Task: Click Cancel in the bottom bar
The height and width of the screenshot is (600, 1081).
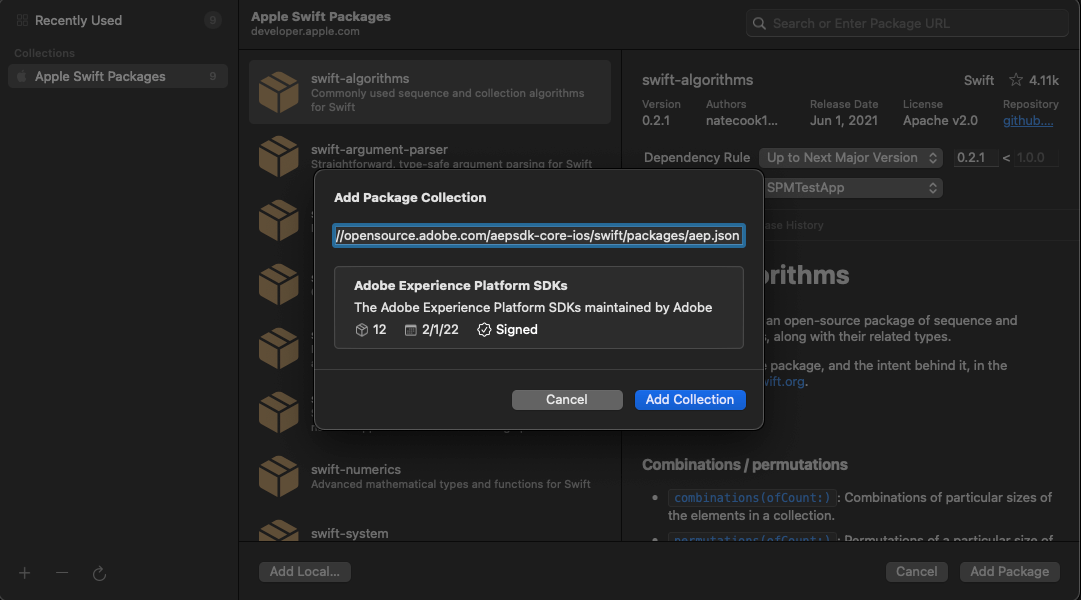Action: click(x=916, y=572)
